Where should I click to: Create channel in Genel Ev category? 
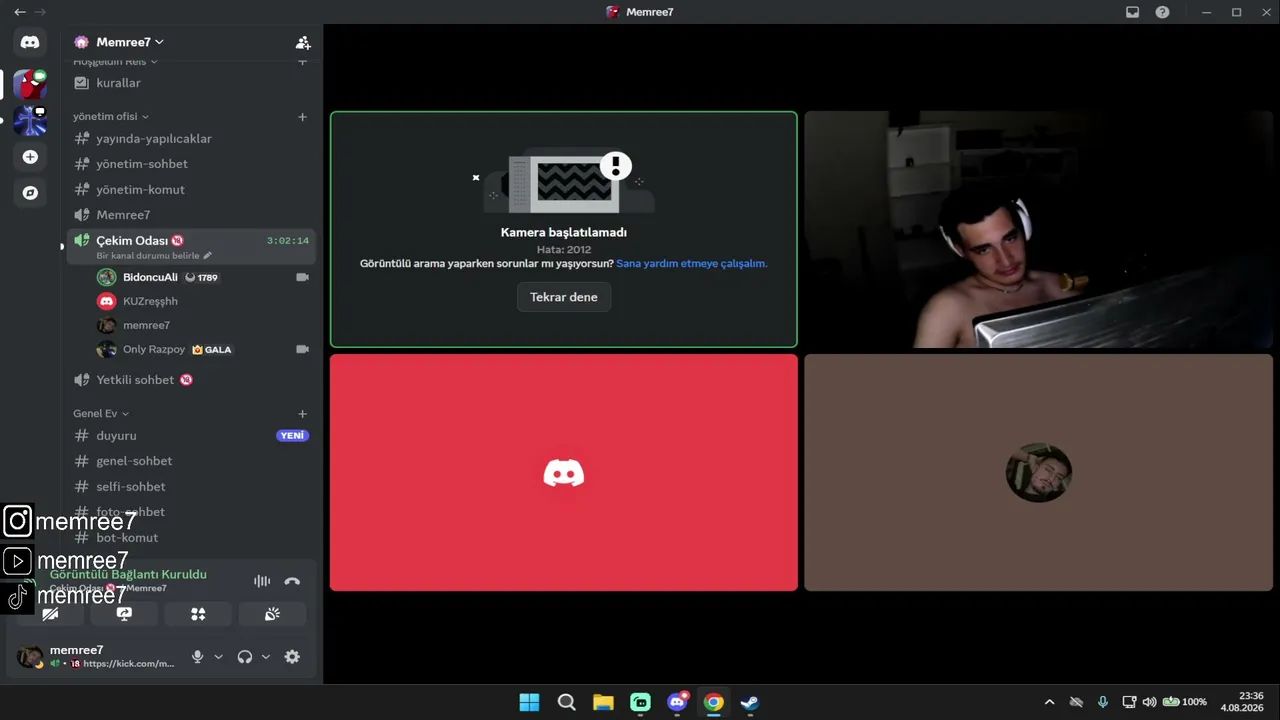pyautogui.click(x=302, y=414)
